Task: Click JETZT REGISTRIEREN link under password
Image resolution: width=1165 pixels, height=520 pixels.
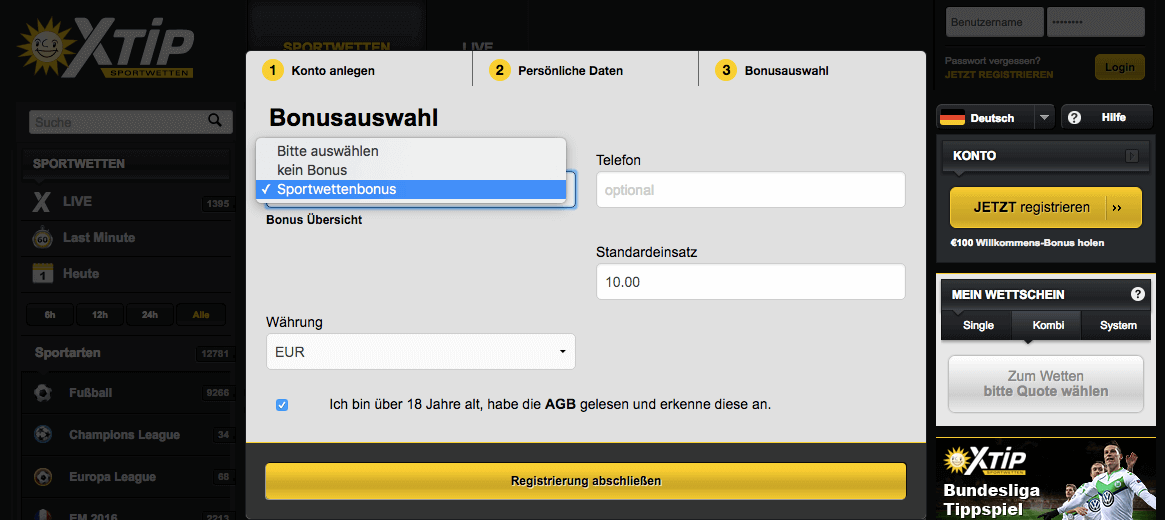Action: tap(999, 75)
